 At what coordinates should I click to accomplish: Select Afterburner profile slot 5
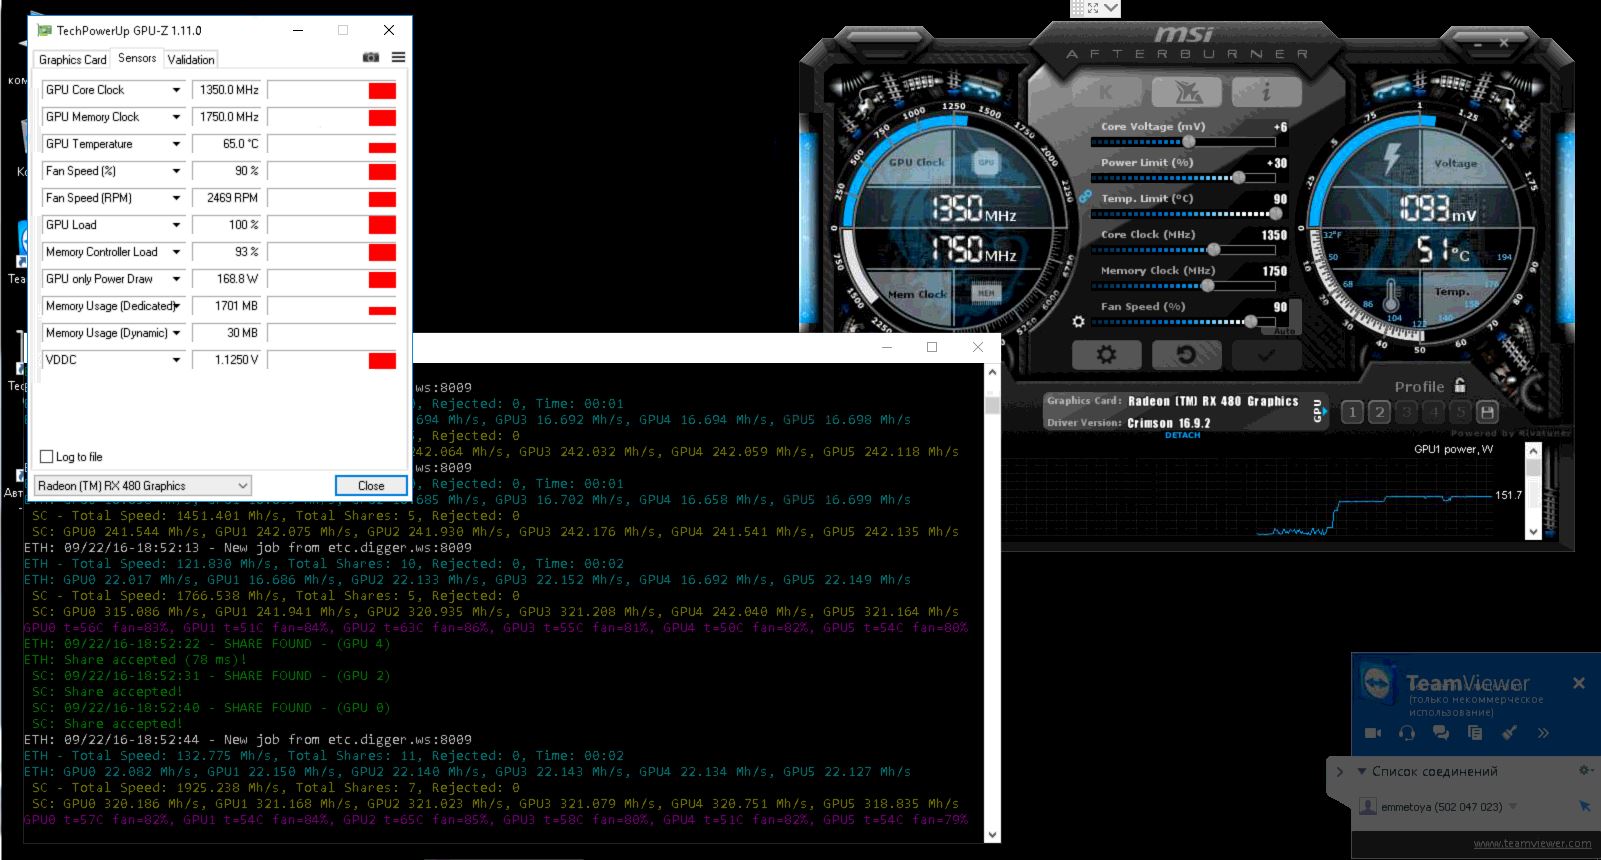[1460, 412]
